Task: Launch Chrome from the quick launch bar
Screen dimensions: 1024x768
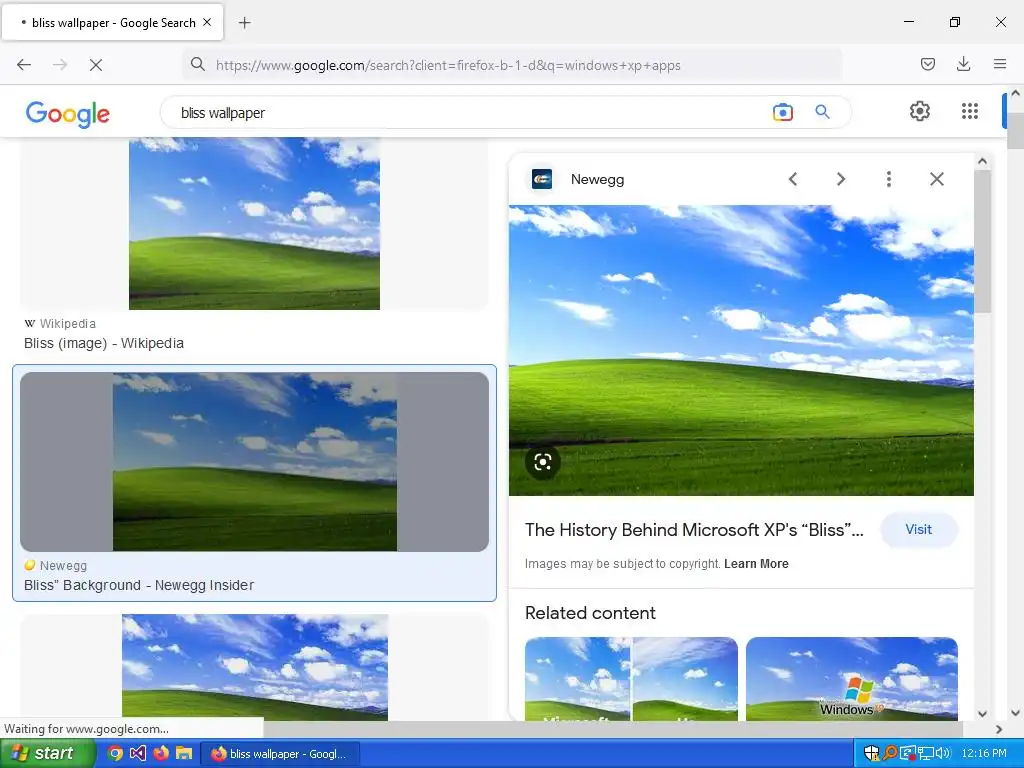Action: 115,754
